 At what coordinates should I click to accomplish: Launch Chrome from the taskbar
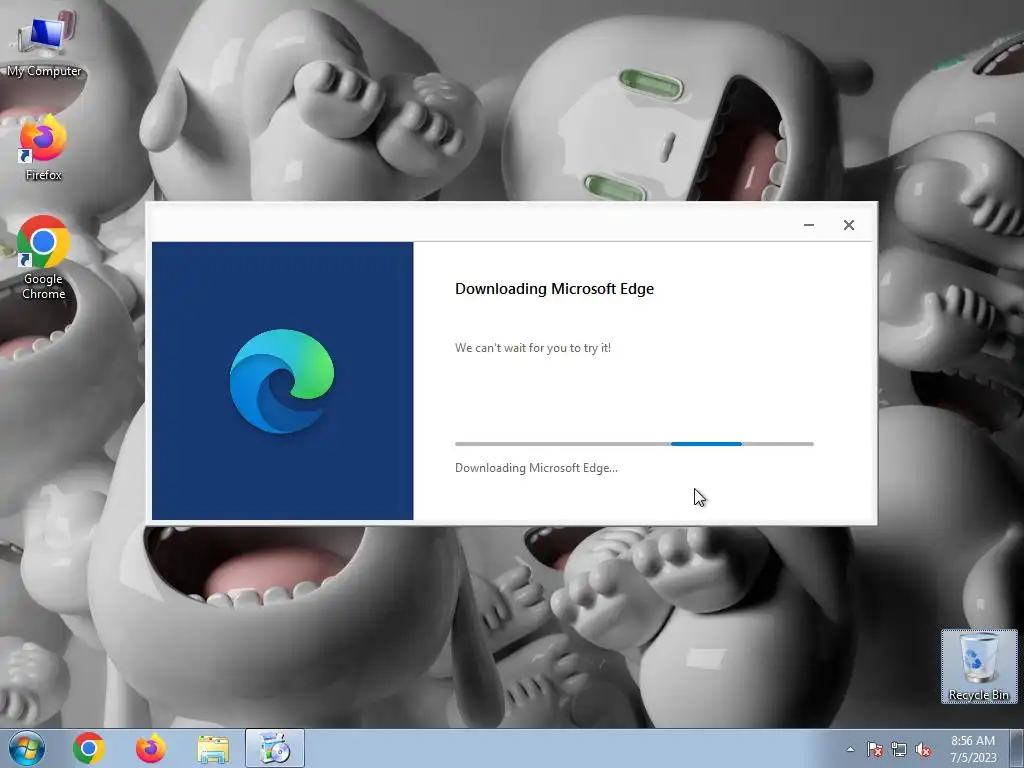(89, 748)
